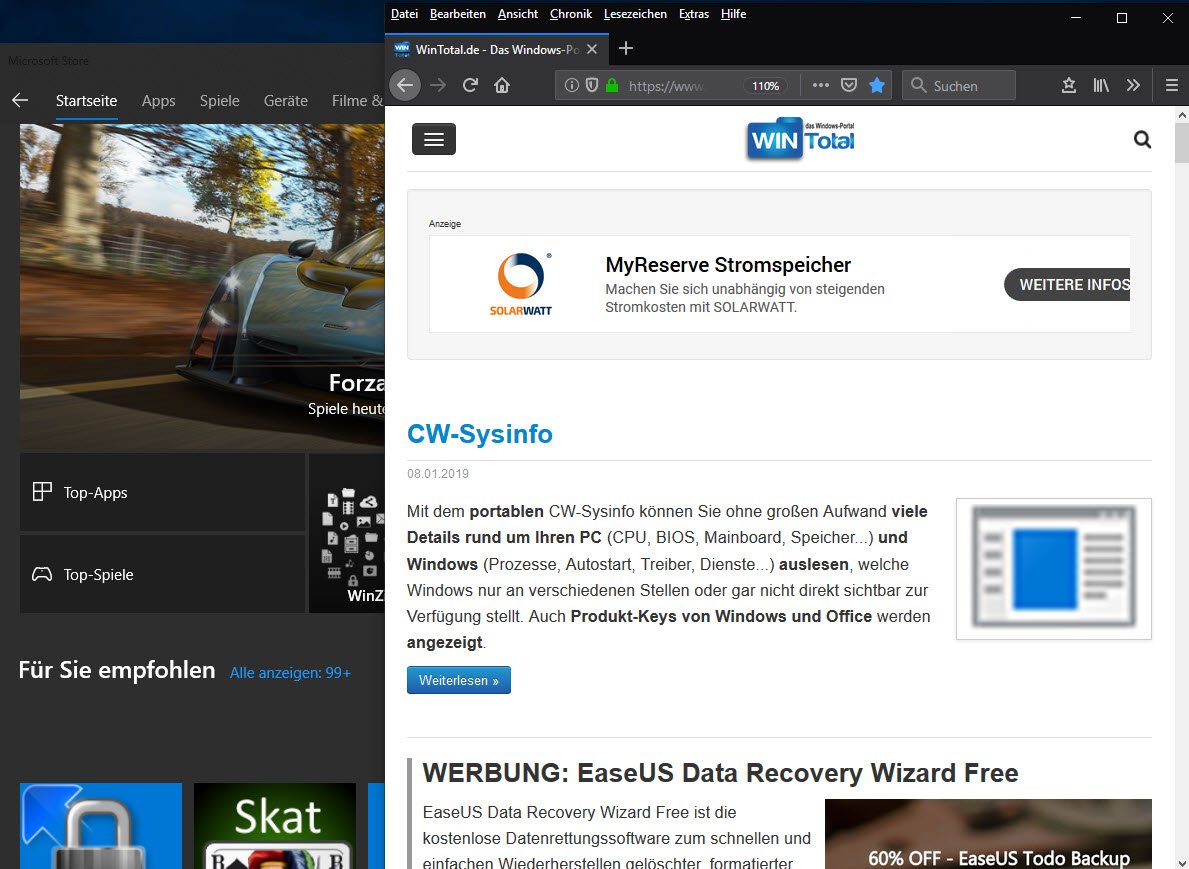Click the green secure connection padlock
Image resolution: width=1189 pixels, height=869 pixels.
point(612,85)
